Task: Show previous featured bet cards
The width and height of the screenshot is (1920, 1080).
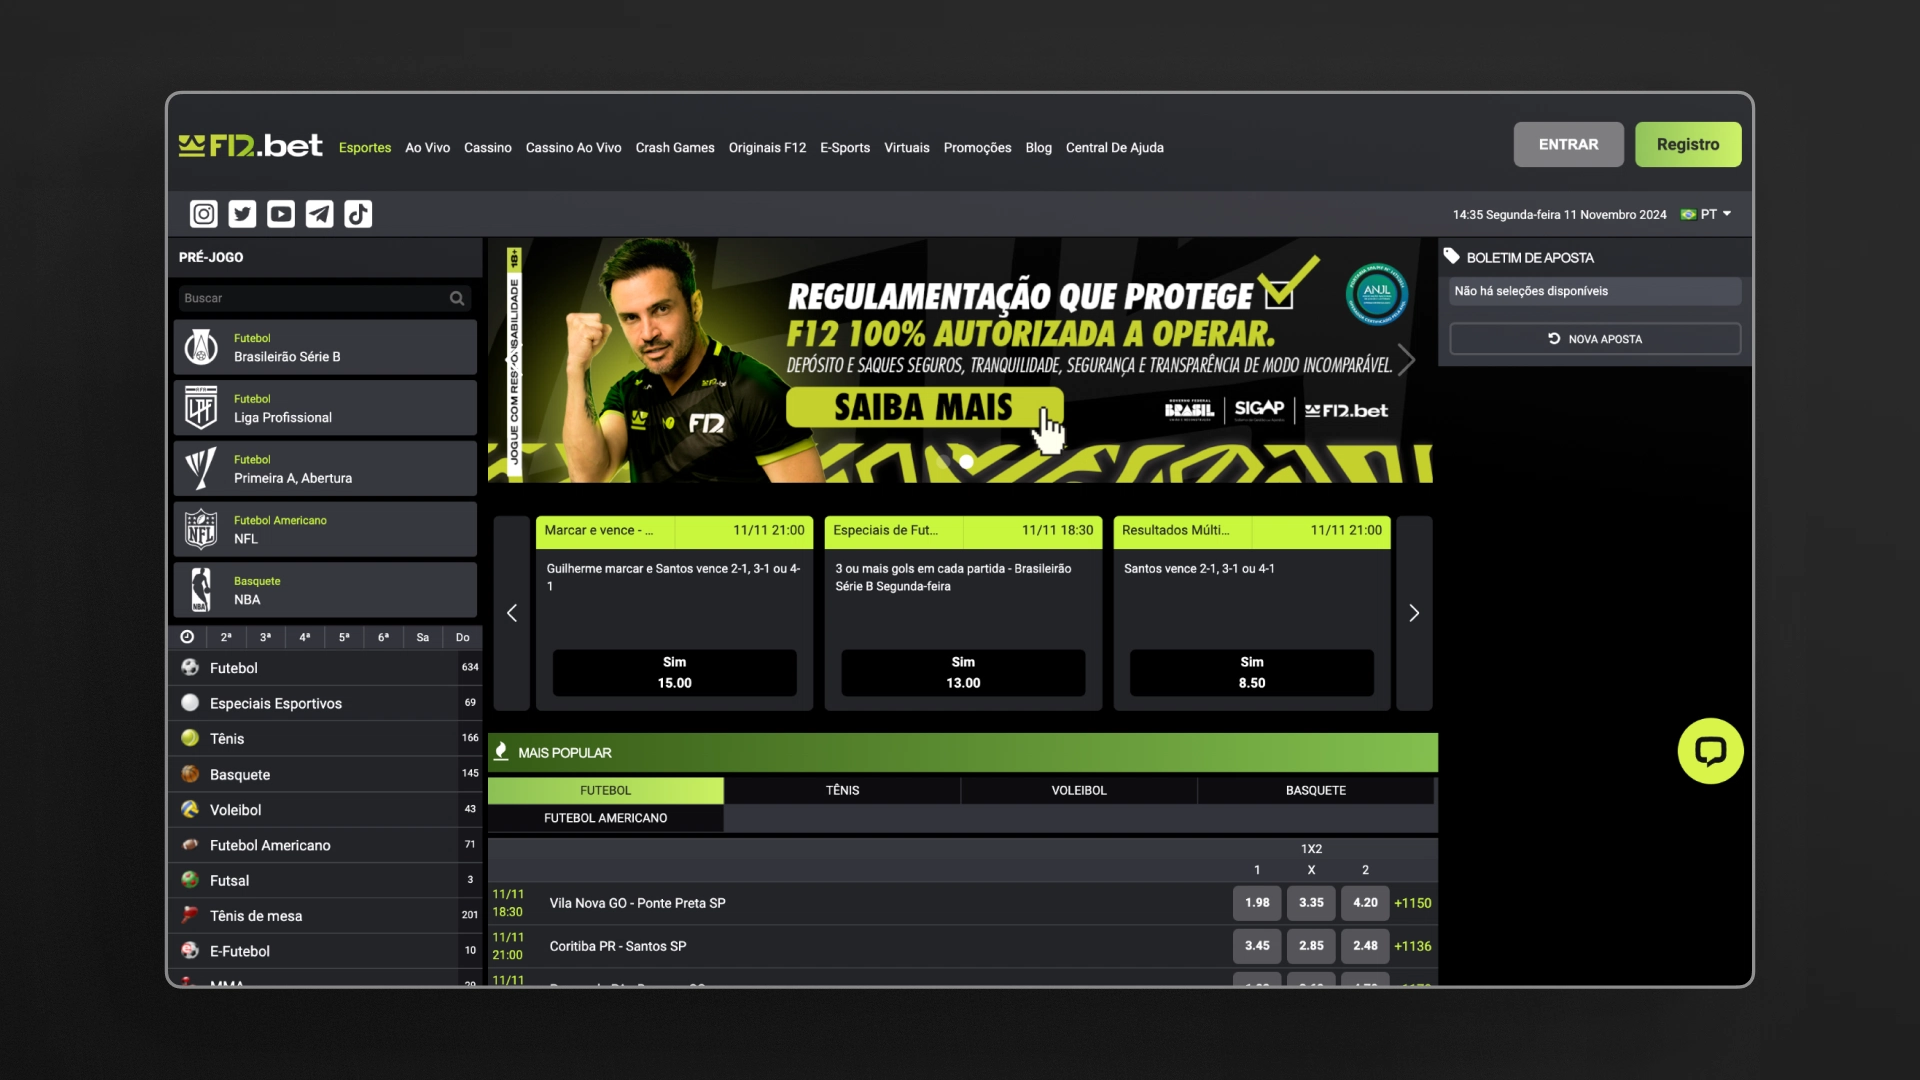Action: 512,613
